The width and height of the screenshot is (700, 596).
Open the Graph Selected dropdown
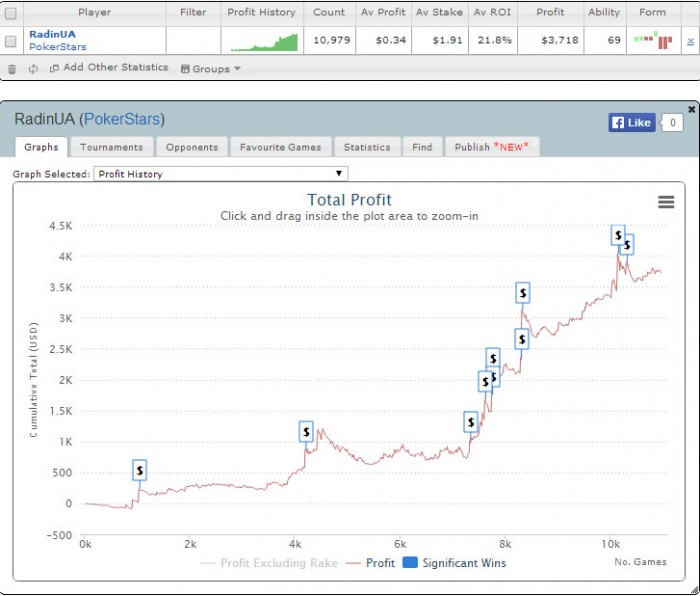pos(221,174)
